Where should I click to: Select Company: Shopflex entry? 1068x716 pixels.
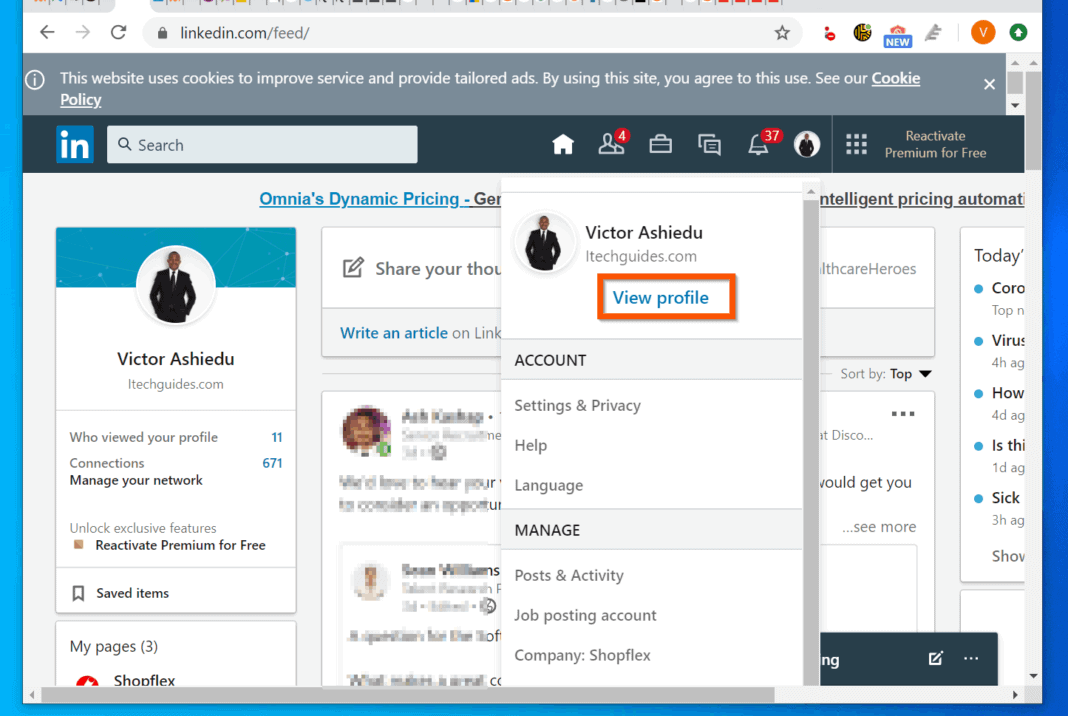point(582,655)
